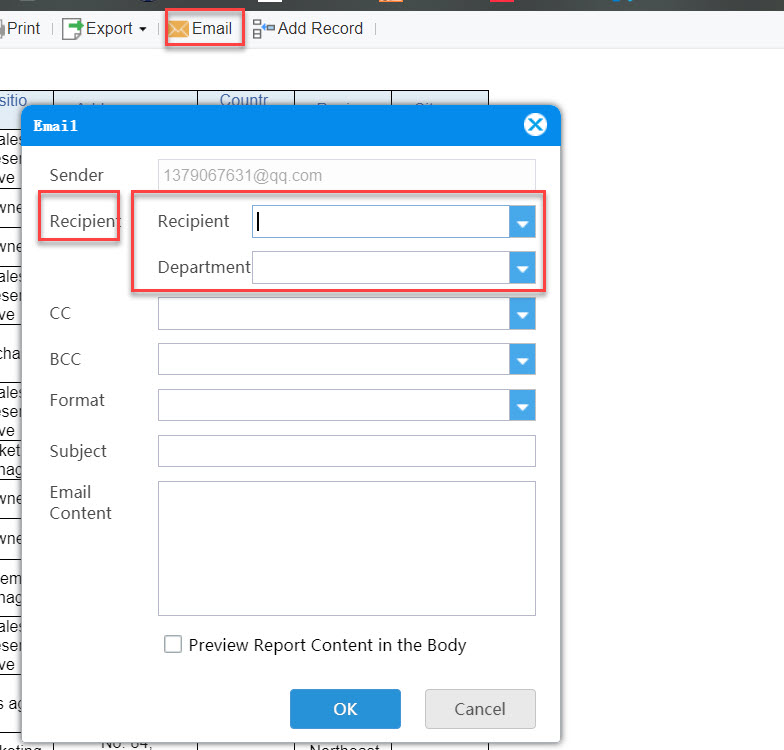Cancel the Email dialog
The image size is (784, 750).
480,709
